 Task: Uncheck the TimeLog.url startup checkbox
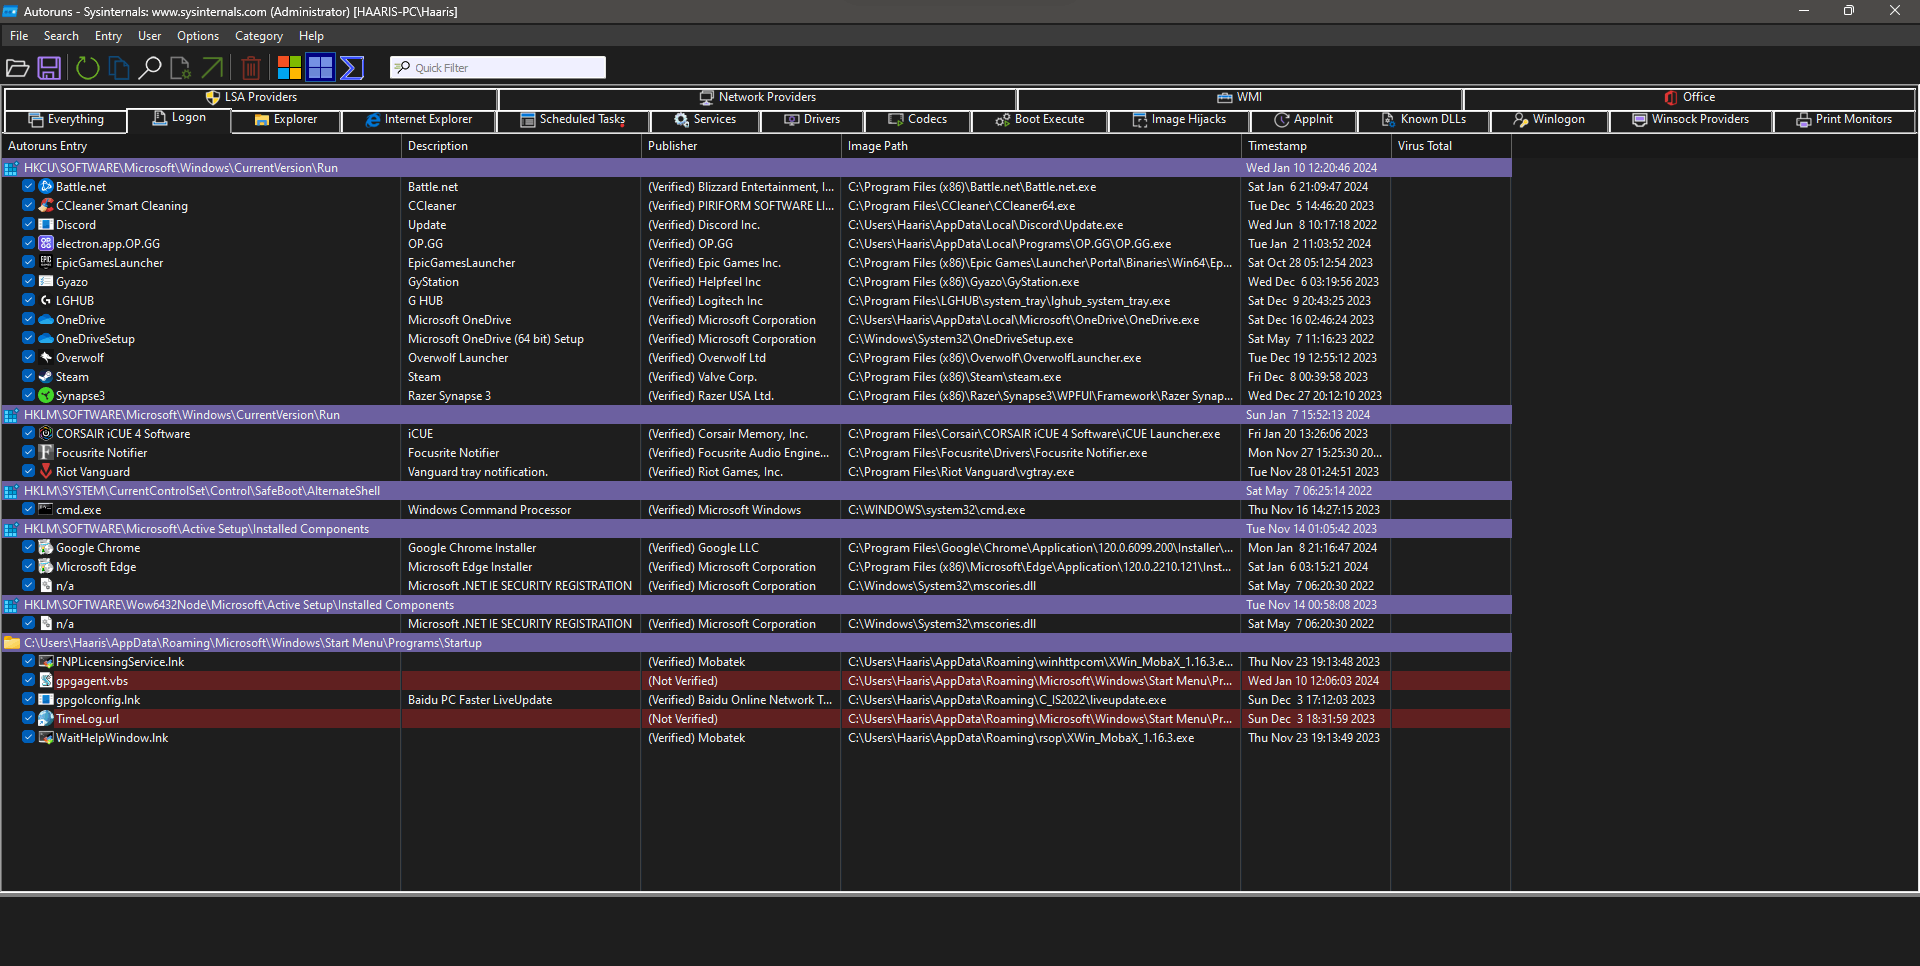29,718
